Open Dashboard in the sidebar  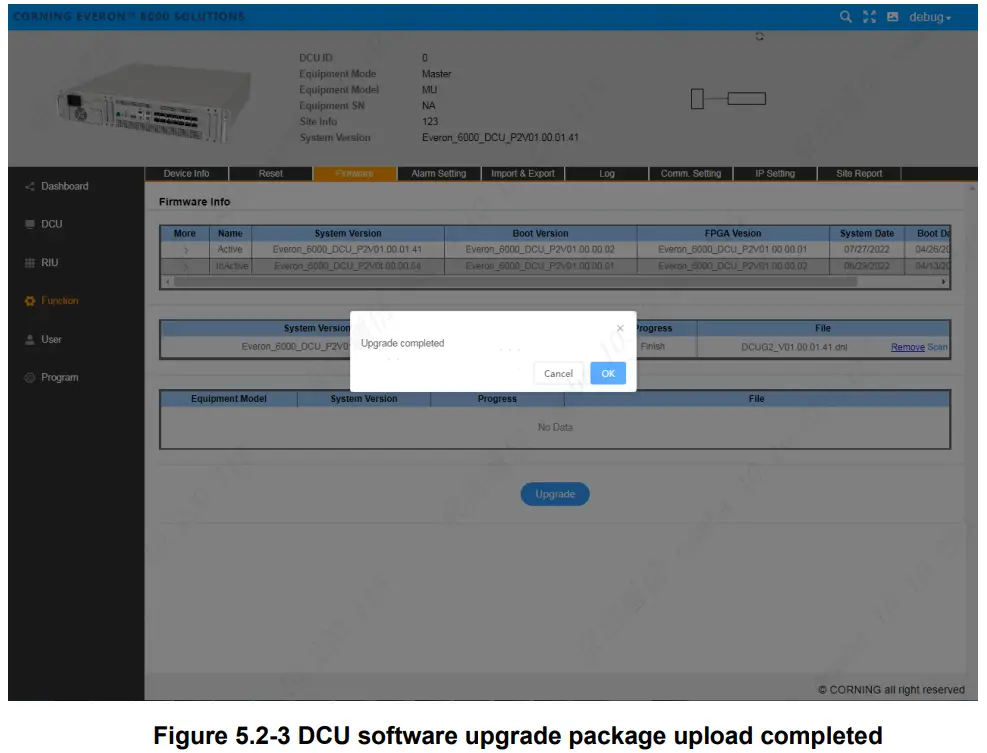pyautogui.click(x=65, y=186)
